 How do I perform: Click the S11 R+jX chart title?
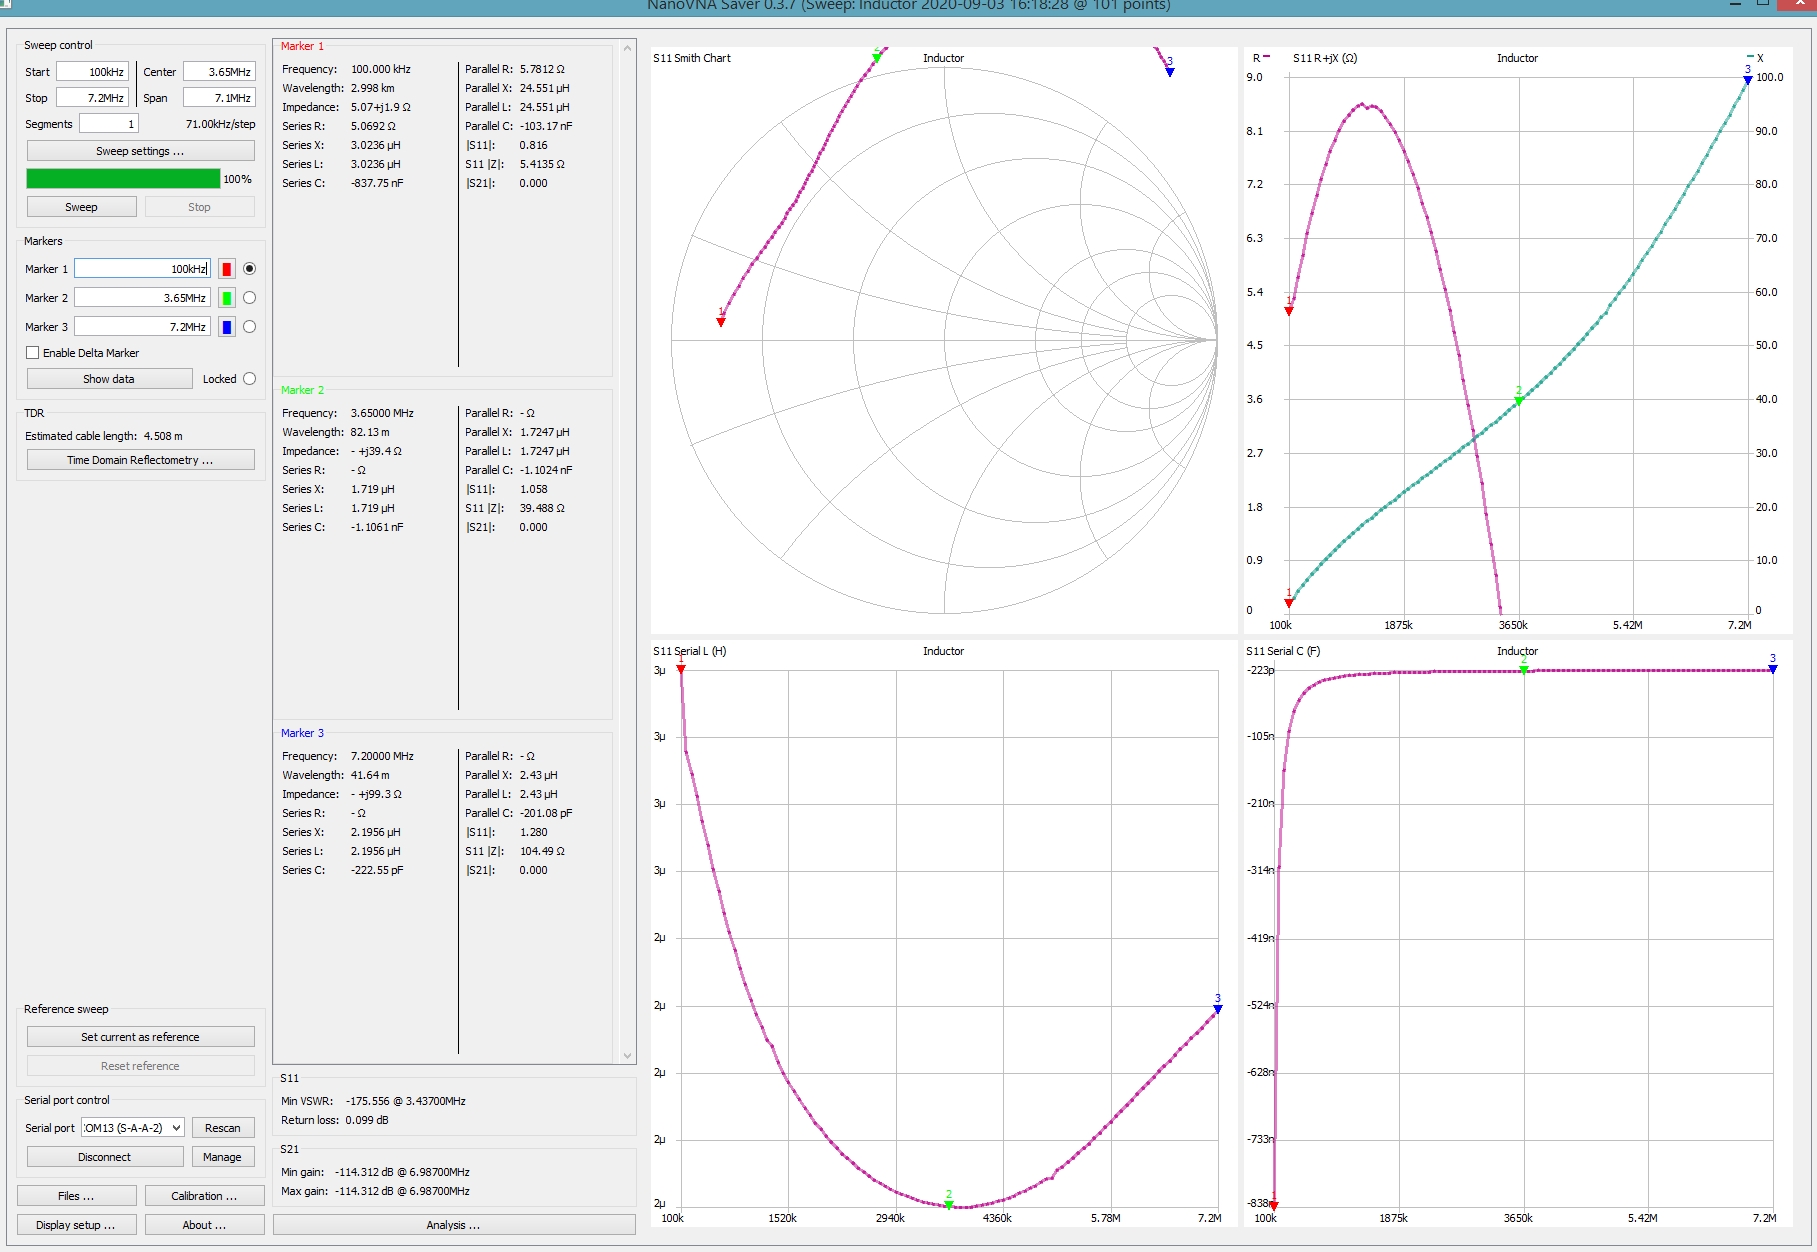[x=1325, y=58]
